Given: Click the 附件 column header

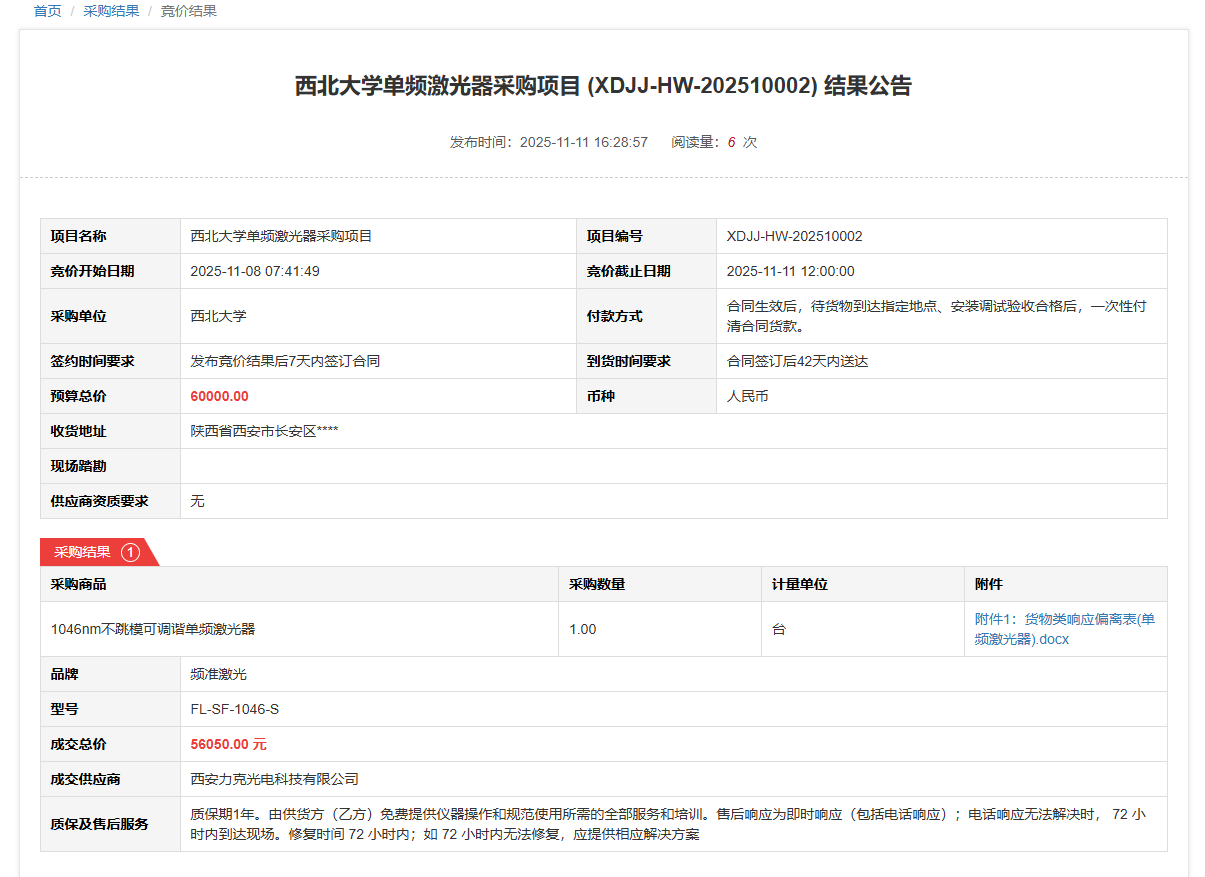Looking at the screenshot, I should (x=988, y=584).
